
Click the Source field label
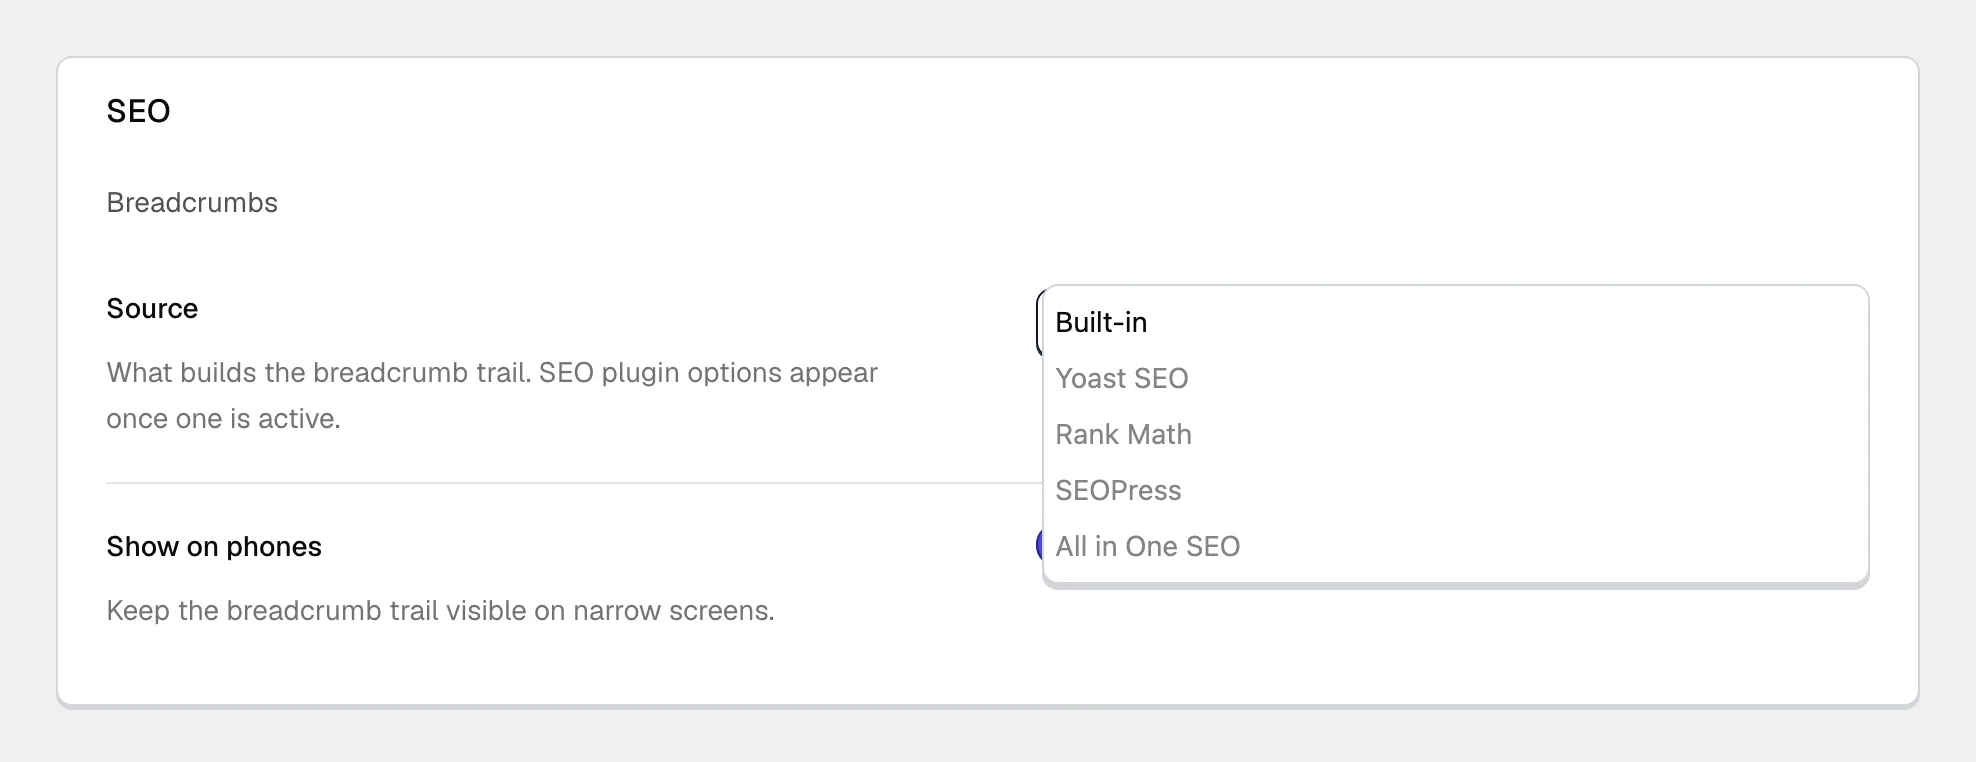(152, 308)
